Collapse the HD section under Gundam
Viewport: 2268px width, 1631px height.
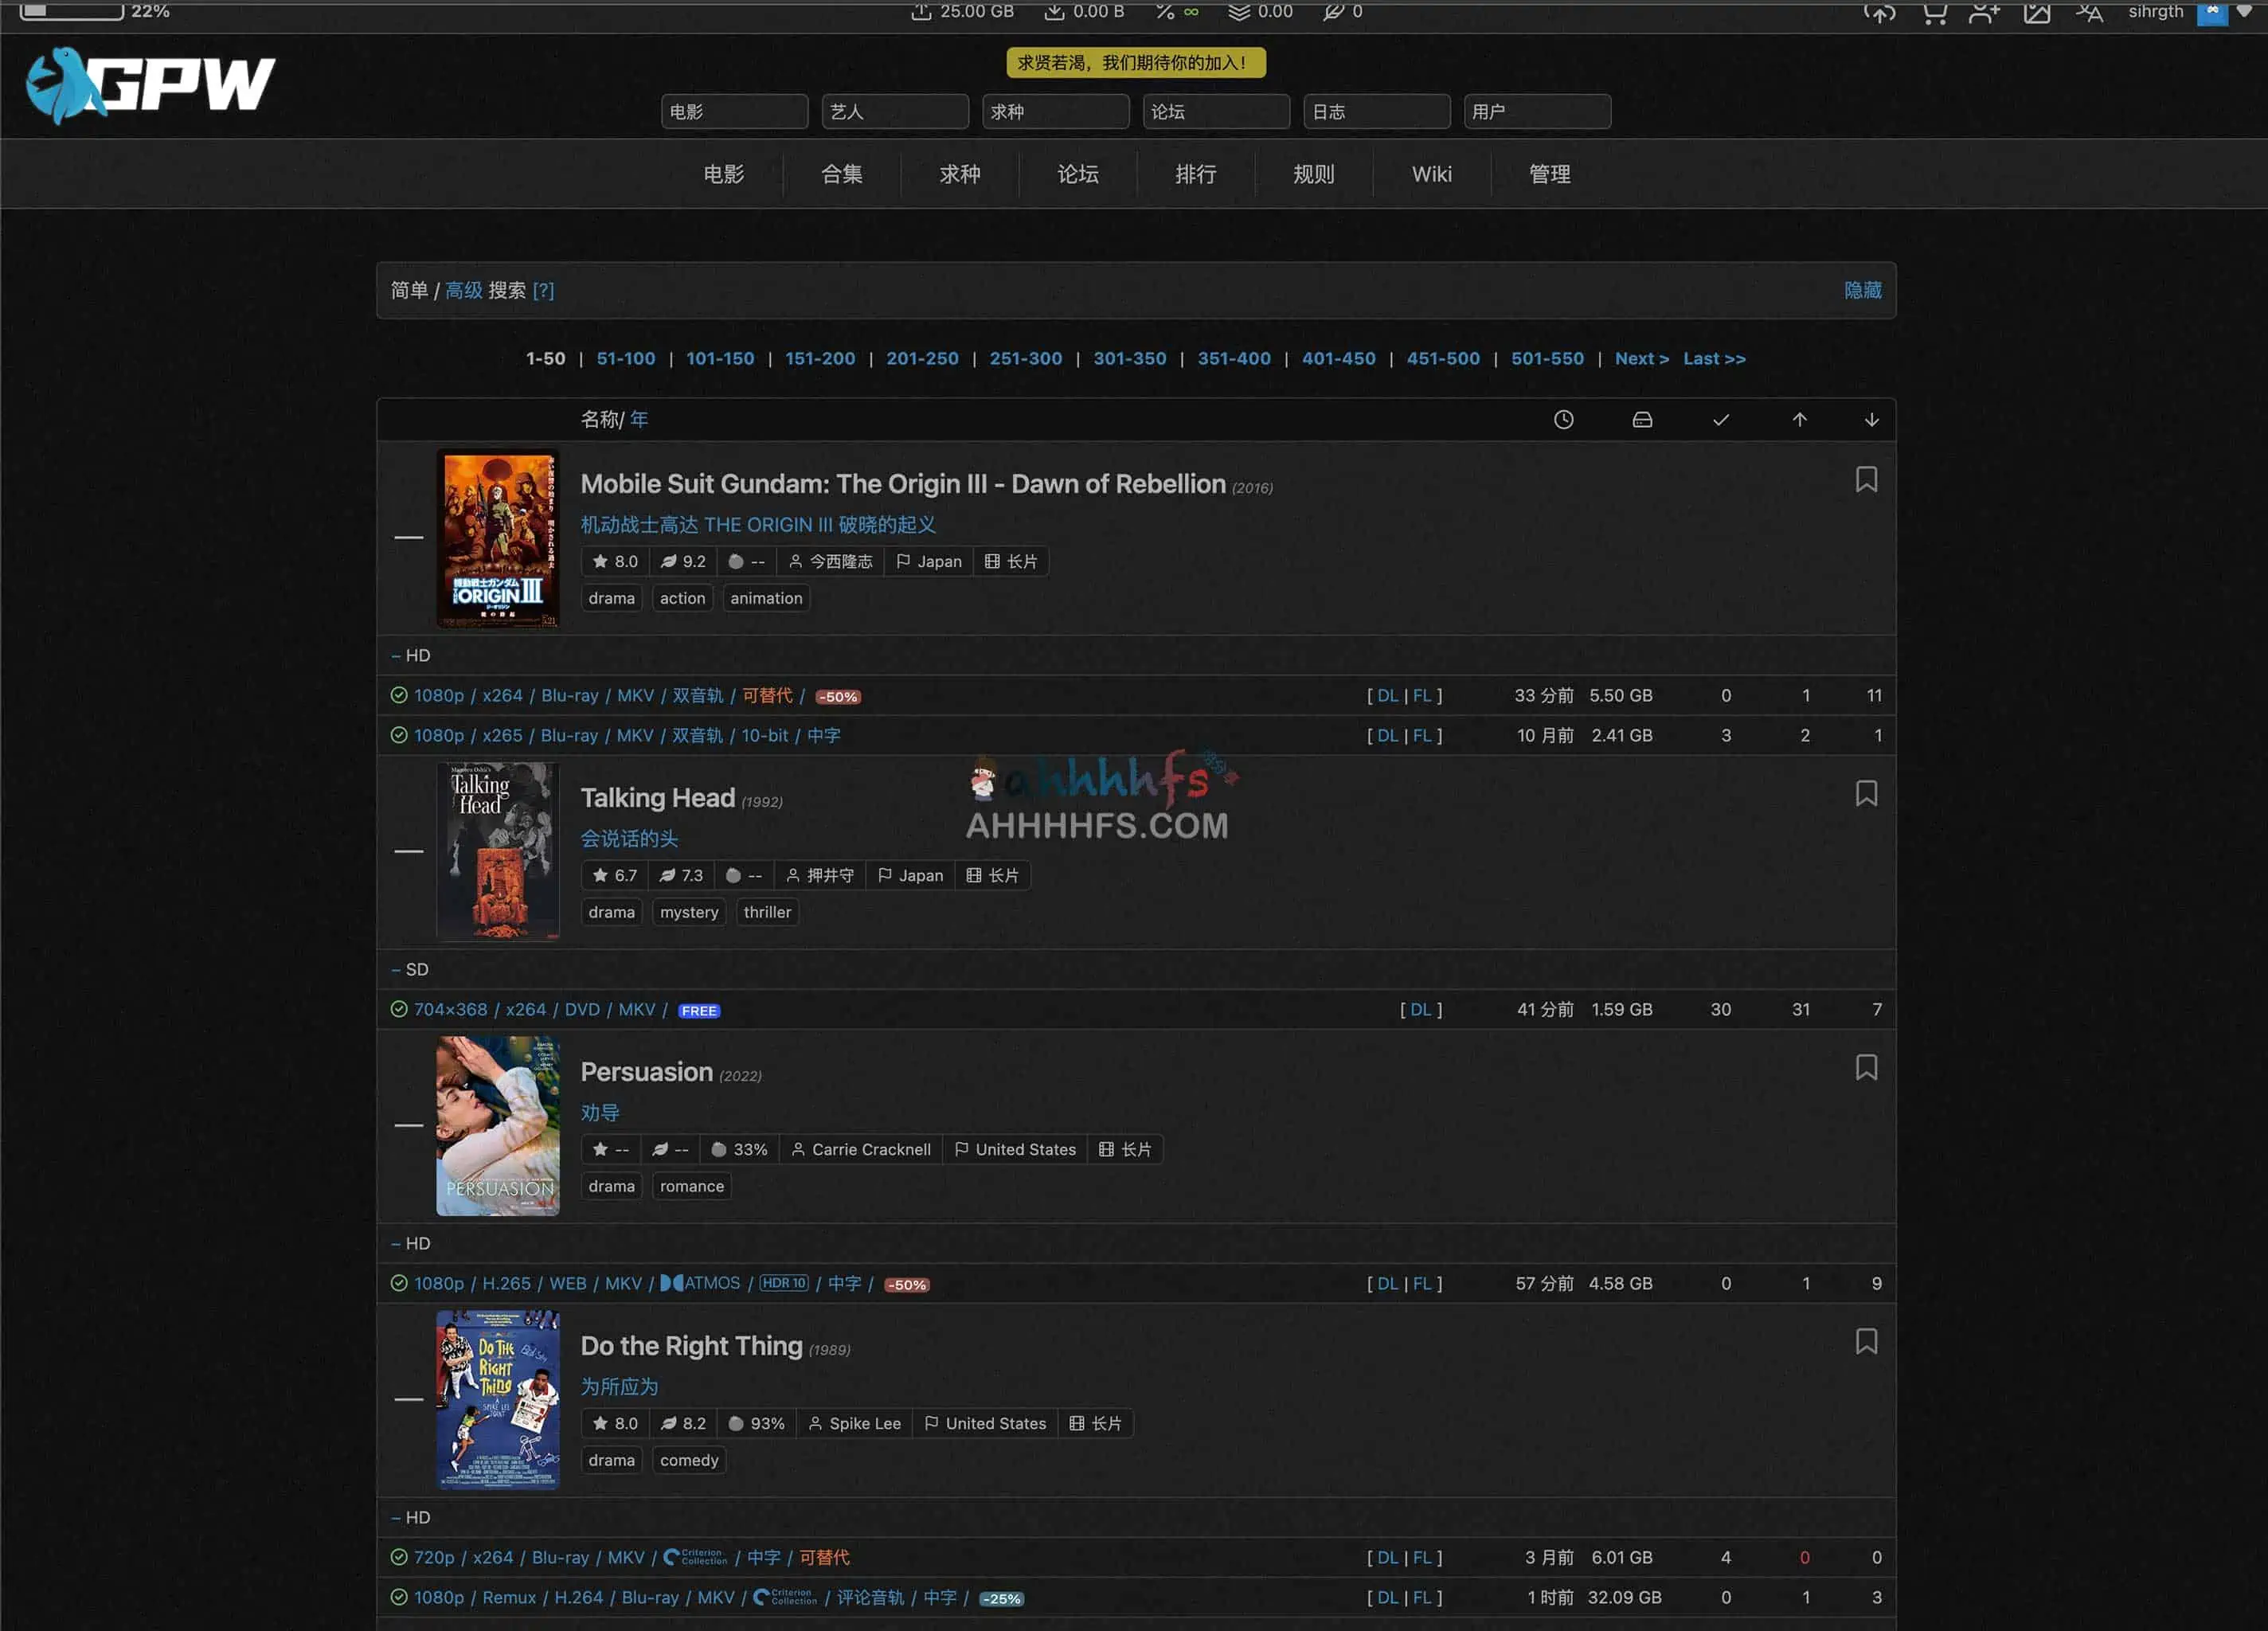tap(396, 656)
